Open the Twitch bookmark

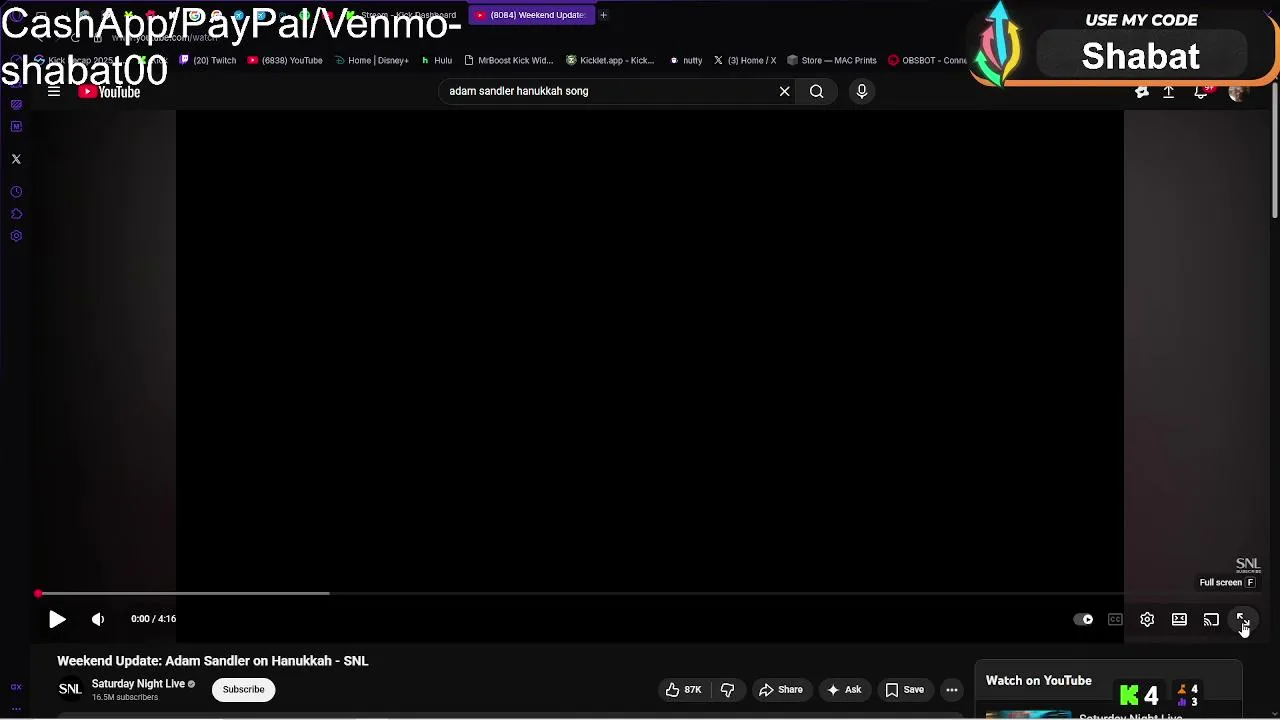pos(208,60)
